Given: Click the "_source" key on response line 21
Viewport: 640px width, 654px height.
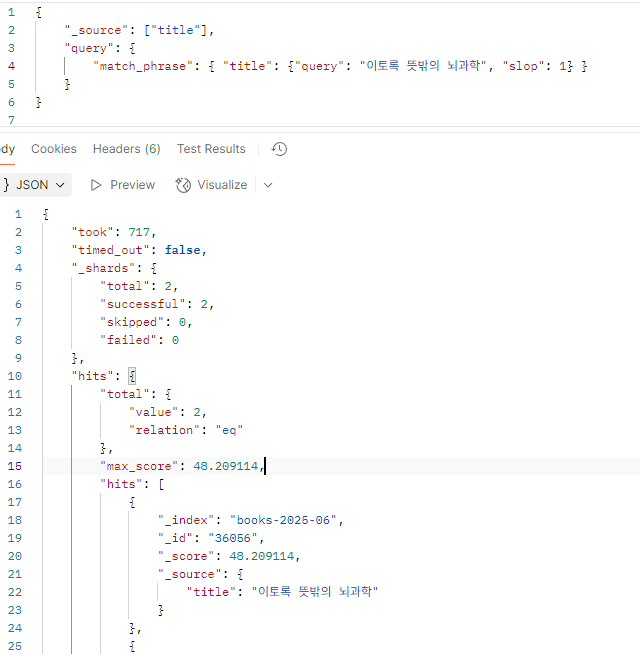Looking at the screenshot, I should point(189,574).
